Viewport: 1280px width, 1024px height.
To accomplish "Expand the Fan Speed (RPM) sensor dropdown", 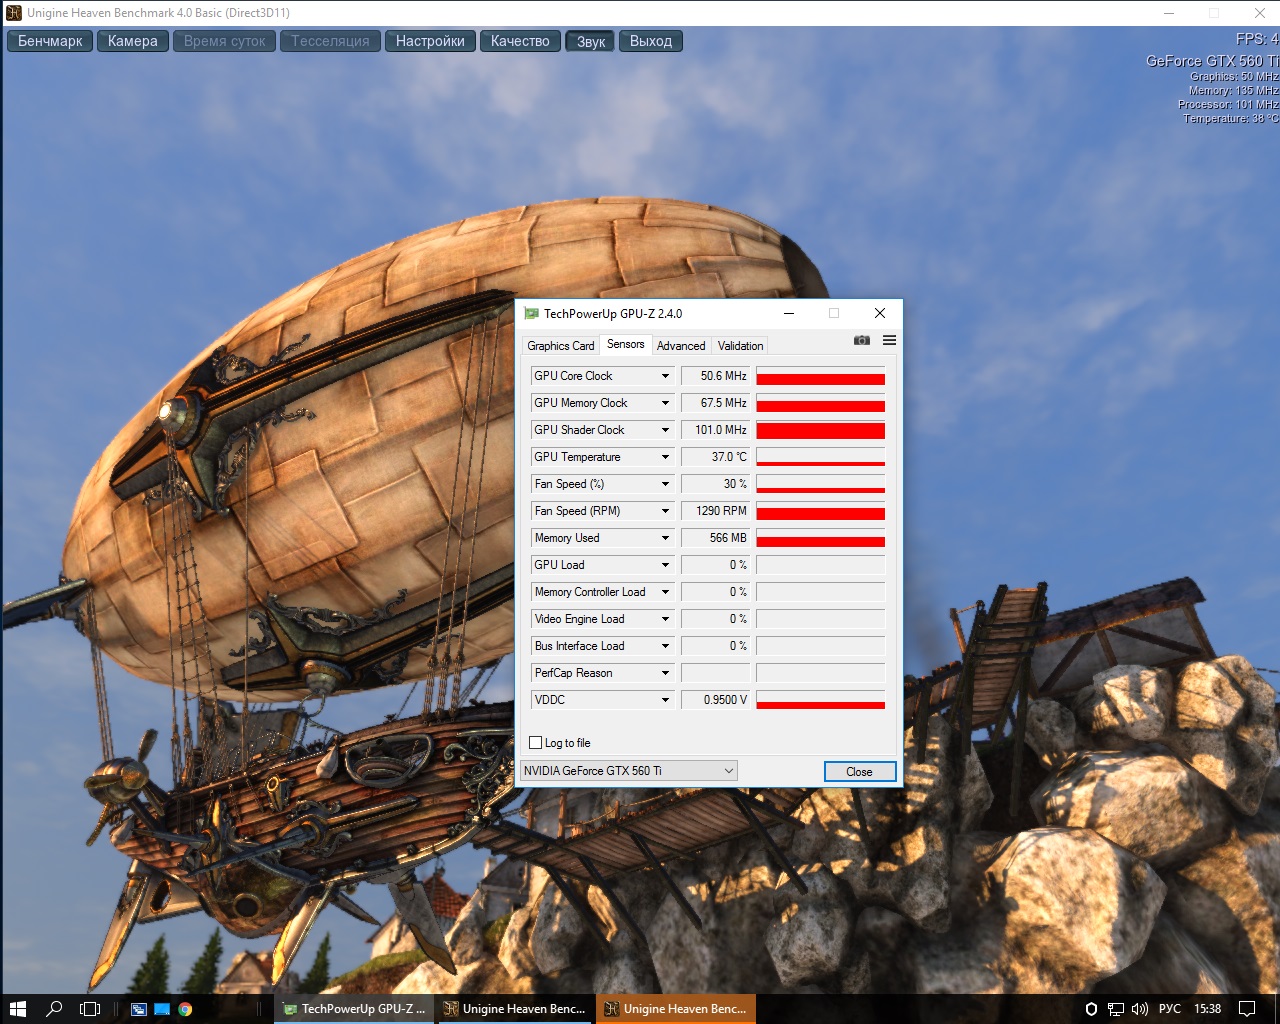I will click(x=665, y=511).
